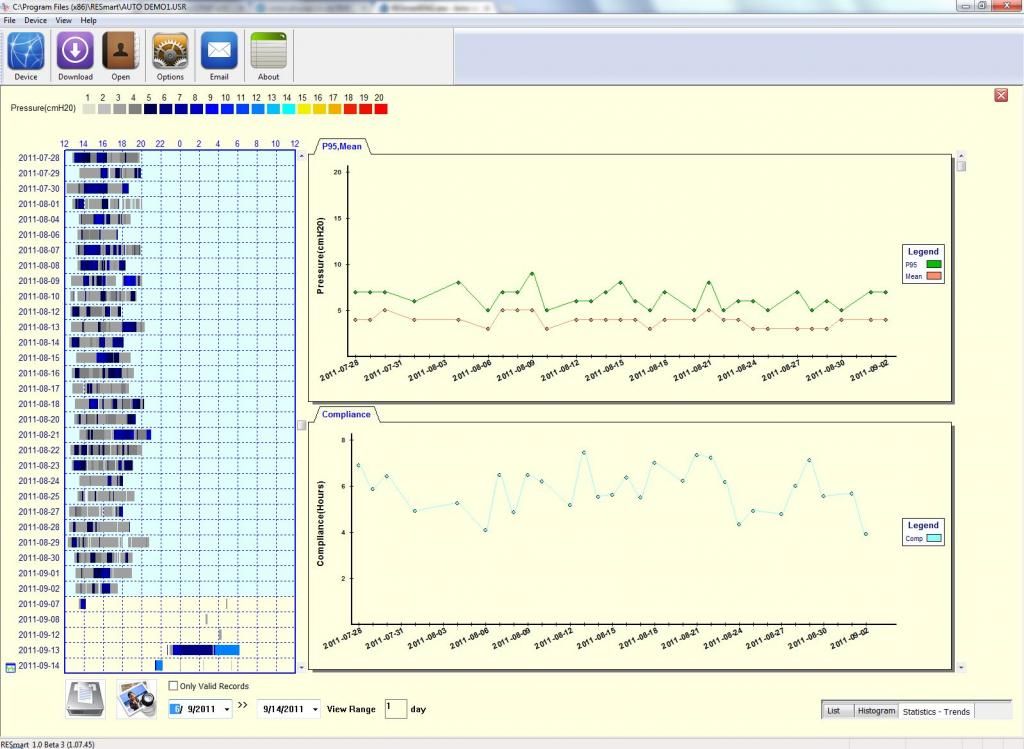Click charts panel scroll down arrow
This screenshot has height=749, width=1024.
[x=961, y=667]
